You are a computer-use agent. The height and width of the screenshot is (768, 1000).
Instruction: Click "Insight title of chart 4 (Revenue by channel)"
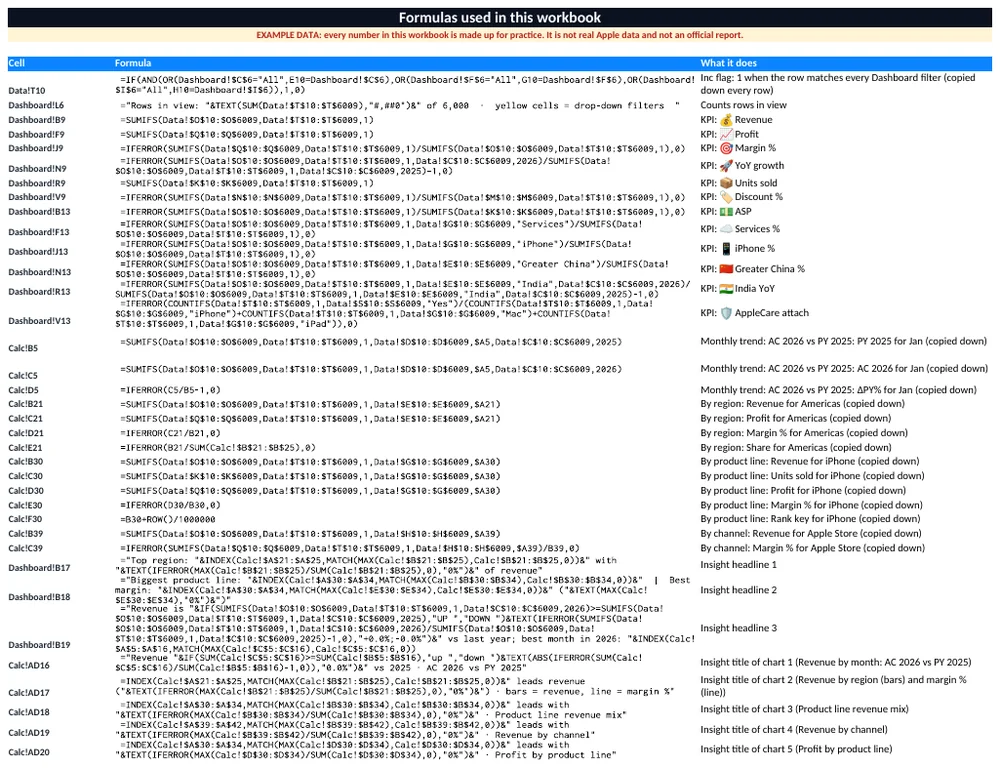[x=794, y=730]
